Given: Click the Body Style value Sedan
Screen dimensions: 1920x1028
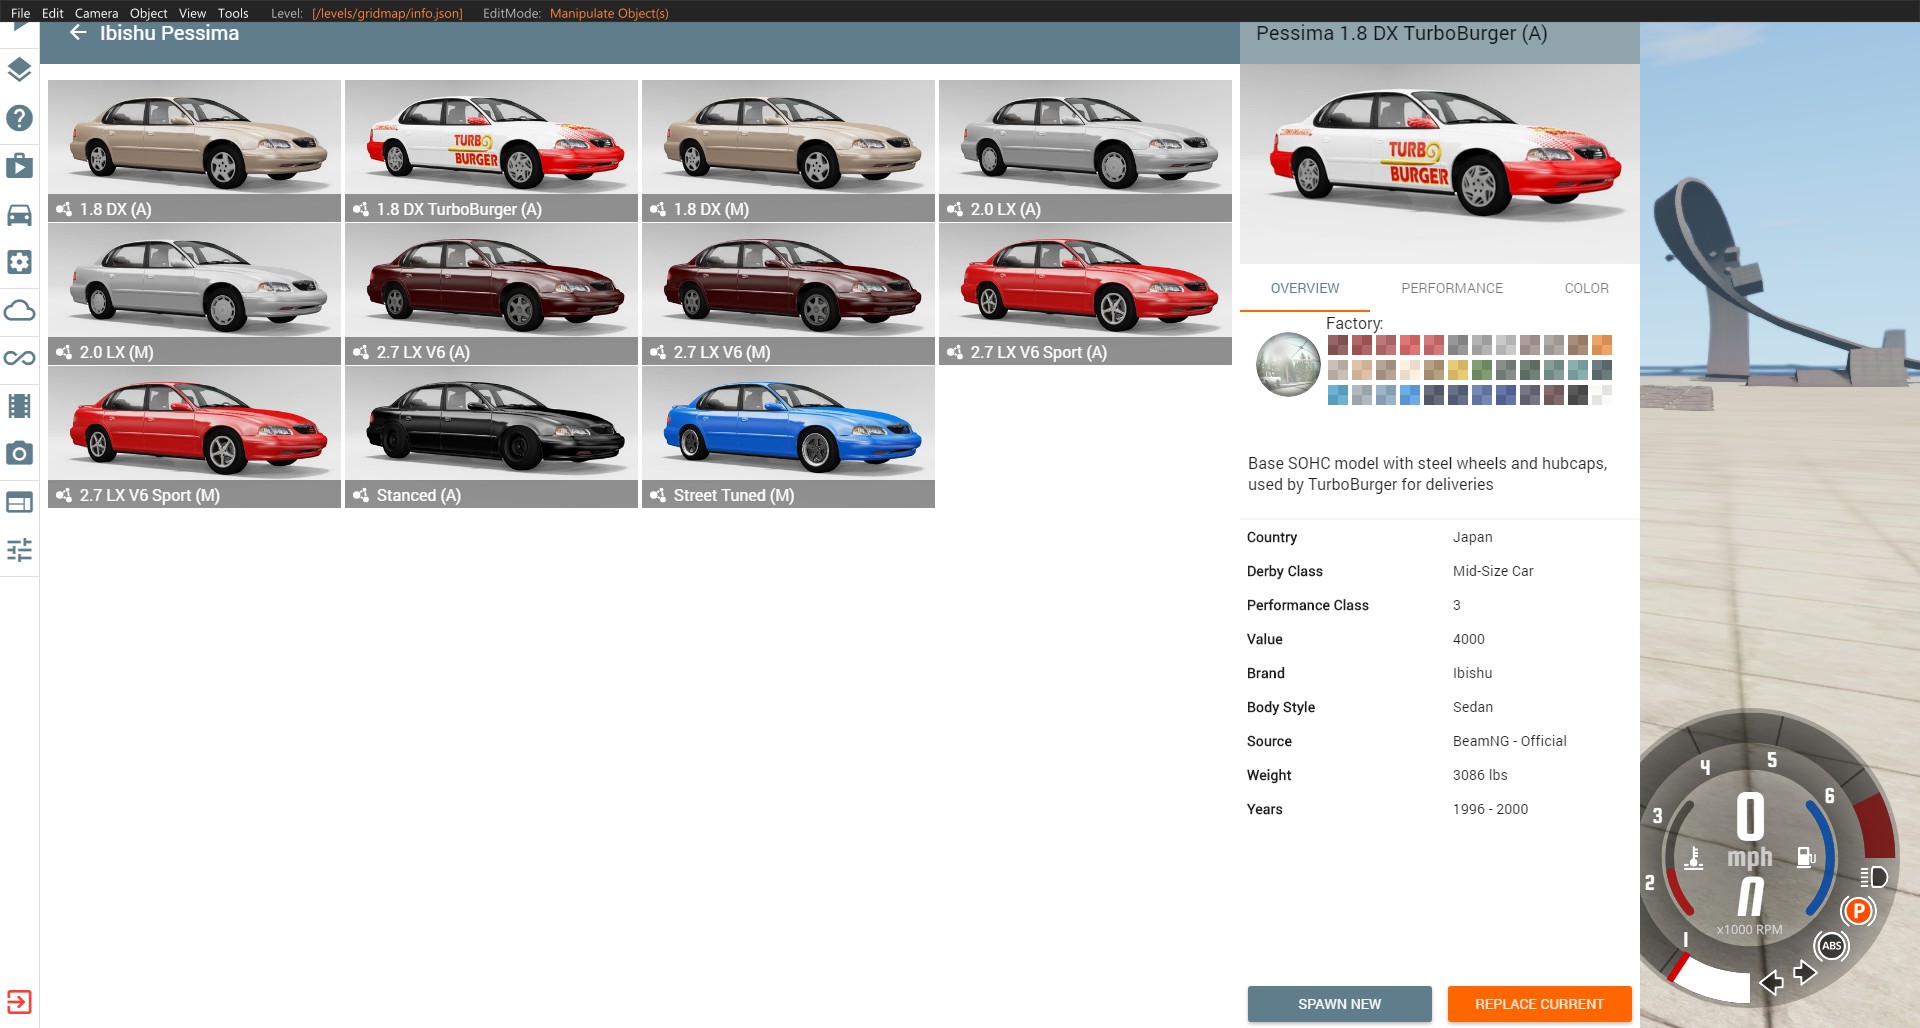Looking at the screenshot, I should (x=1473, y=707).
